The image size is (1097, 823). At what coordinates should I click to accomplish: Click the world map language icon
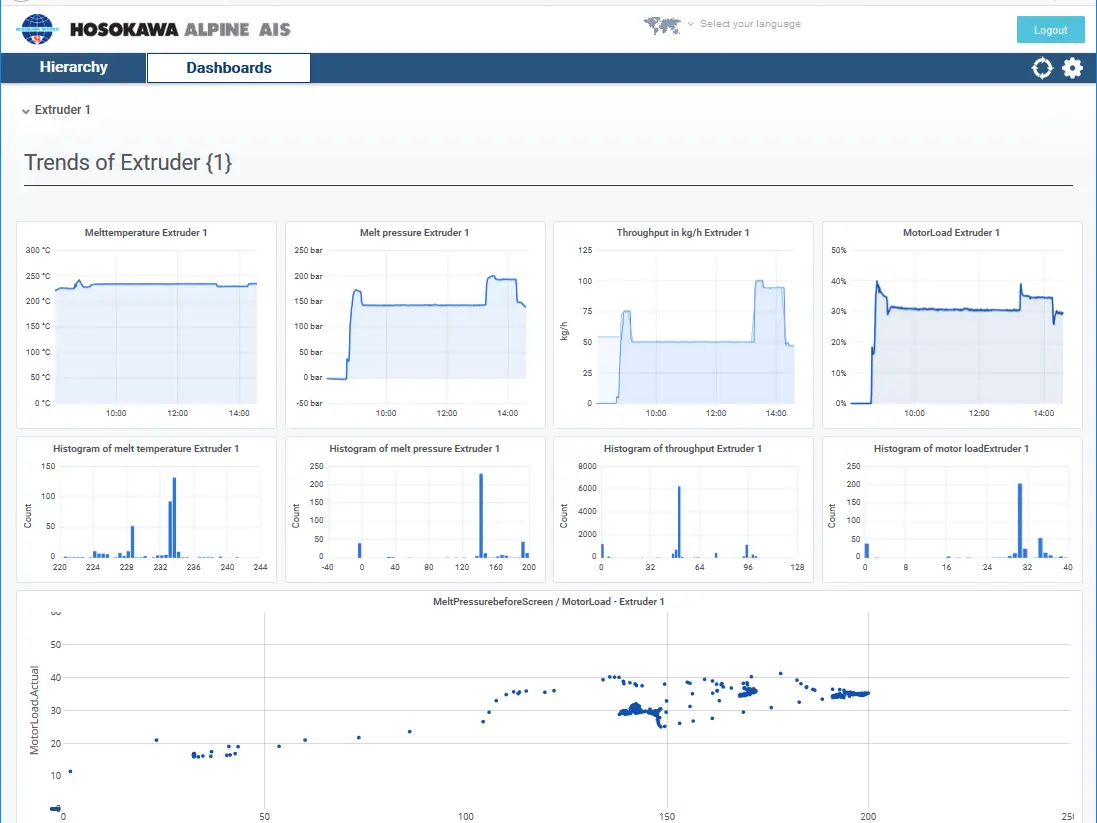pos(662,25)
